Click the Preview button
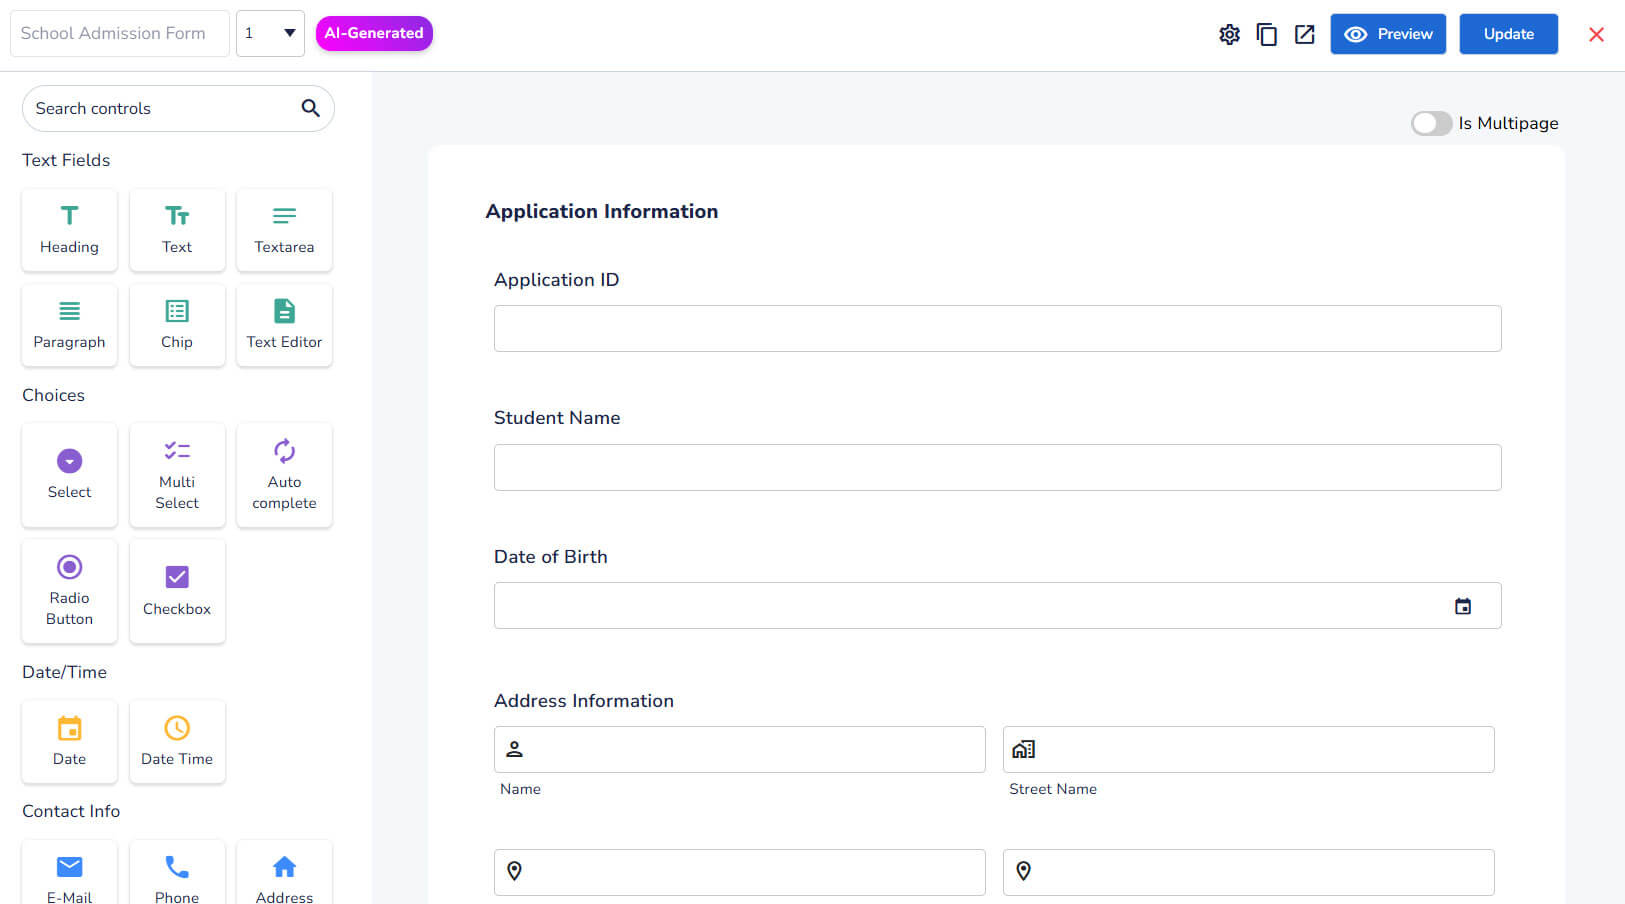Image resolution: width=1625 pixels, height=904 pixels. coord(1387,34)
